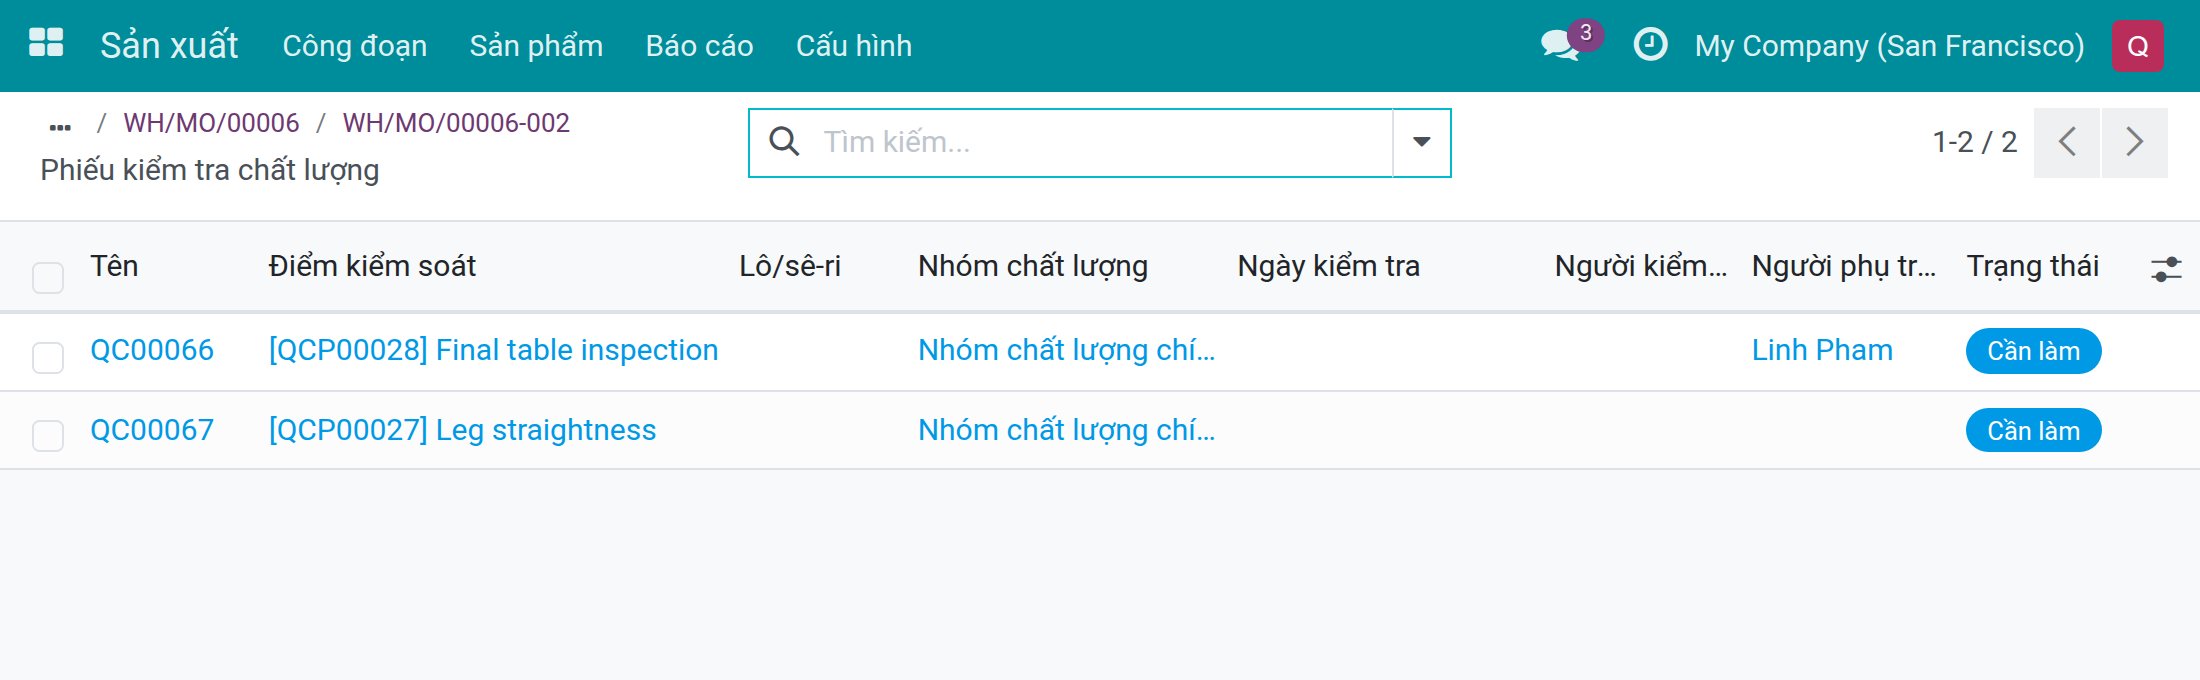Sort by Trạng thái column

point(2033,266)
